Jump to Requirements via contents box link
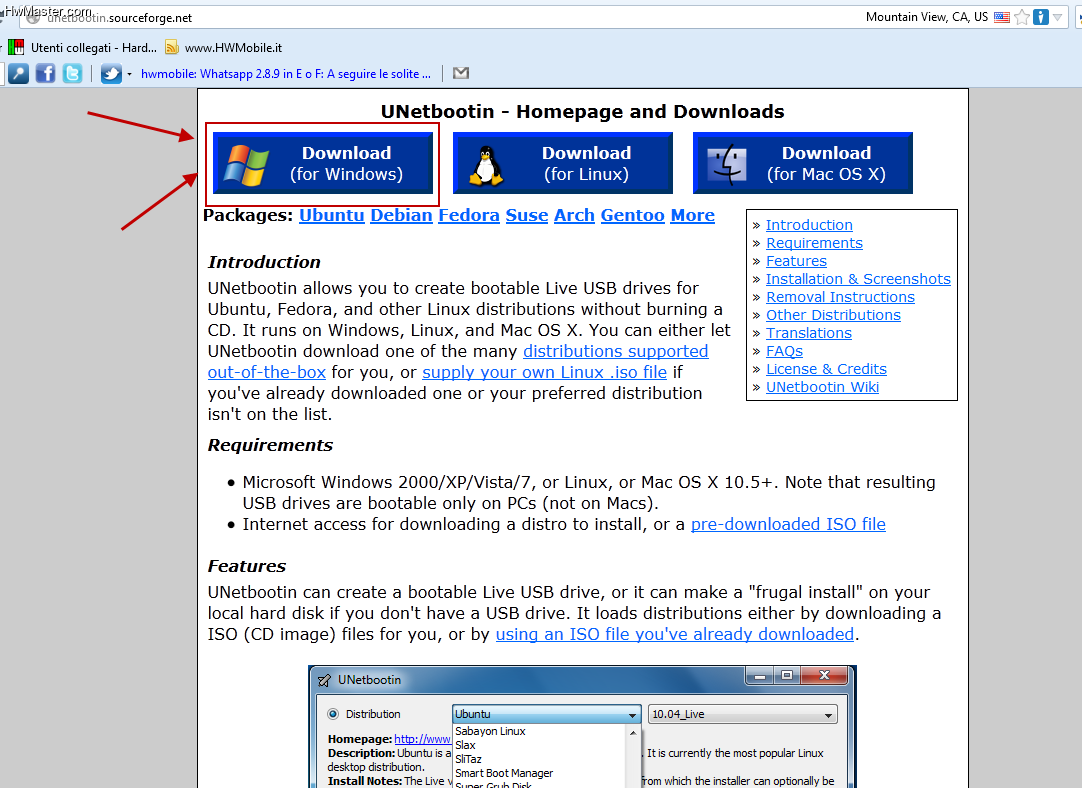This screenshot has height=788, width=1082. [814, 243]
